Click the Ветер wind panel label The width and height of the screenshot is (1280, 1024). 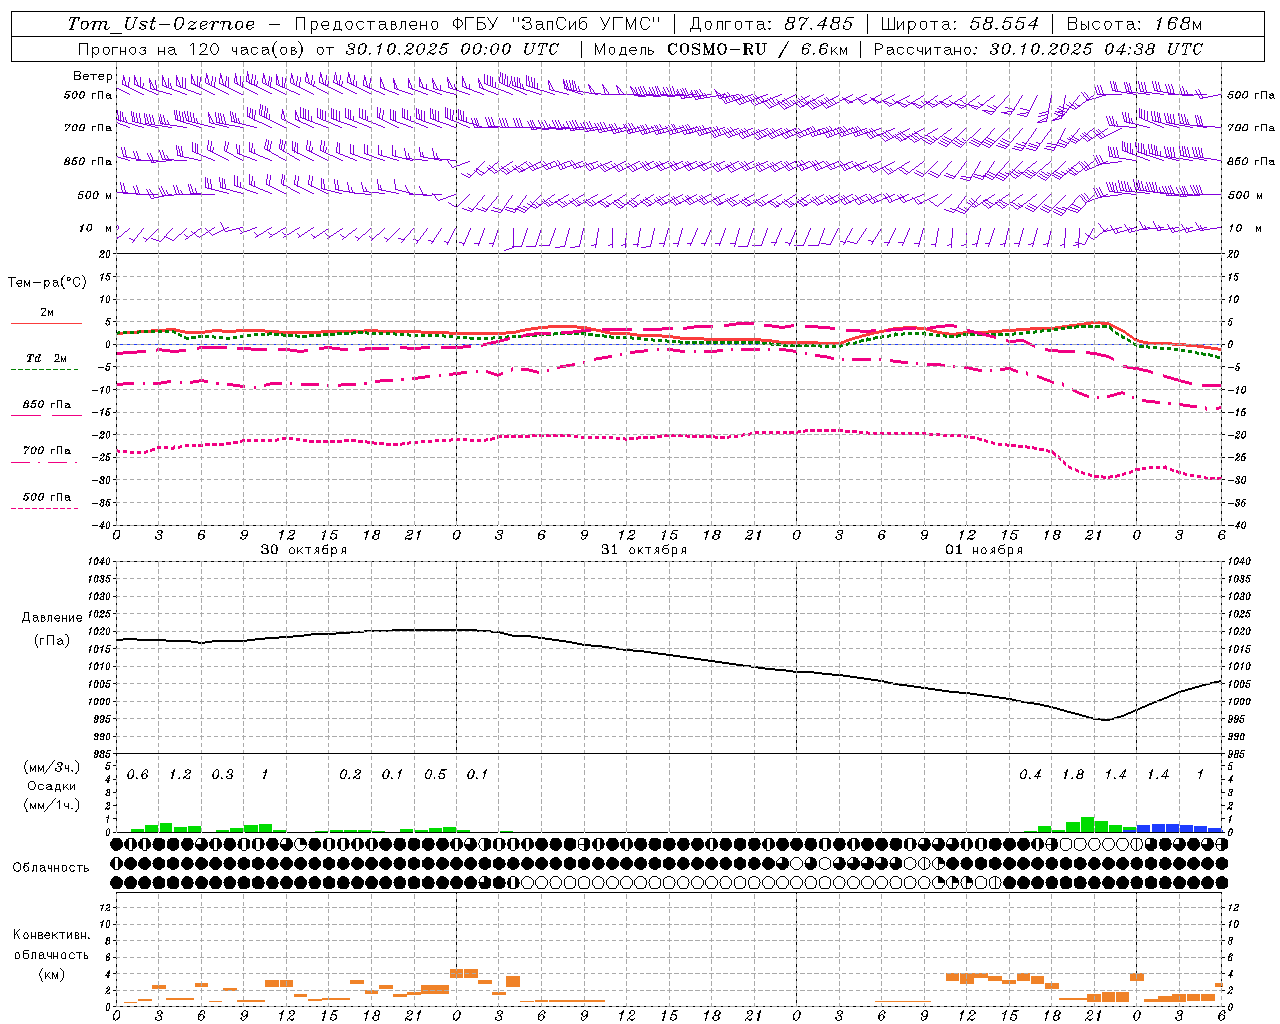pyautogui.click(x=93, y=76)
